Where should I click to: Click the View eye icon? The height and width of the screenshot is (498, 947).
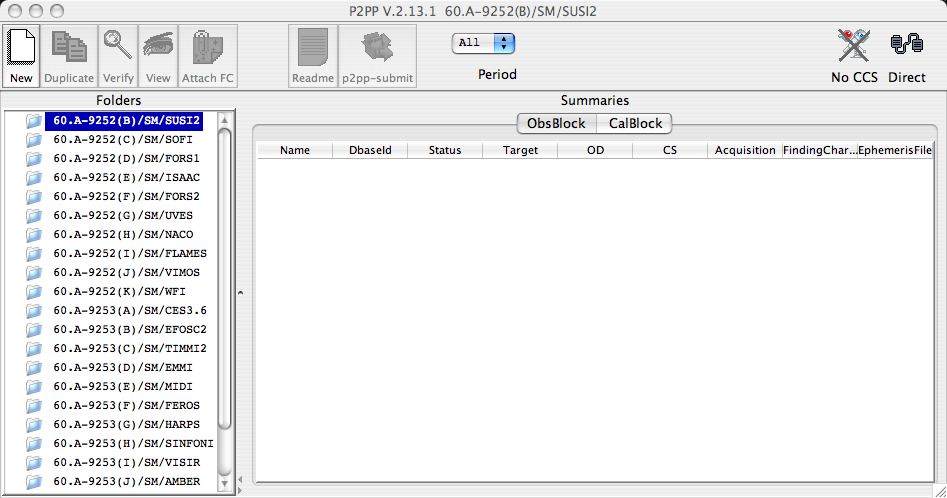(158, 56)
